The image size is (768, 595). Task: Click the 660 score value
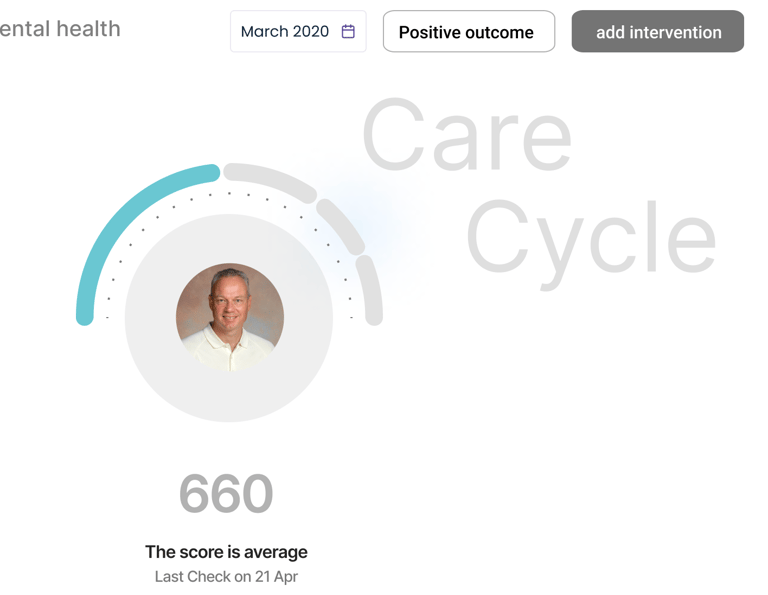coord(226,493)
